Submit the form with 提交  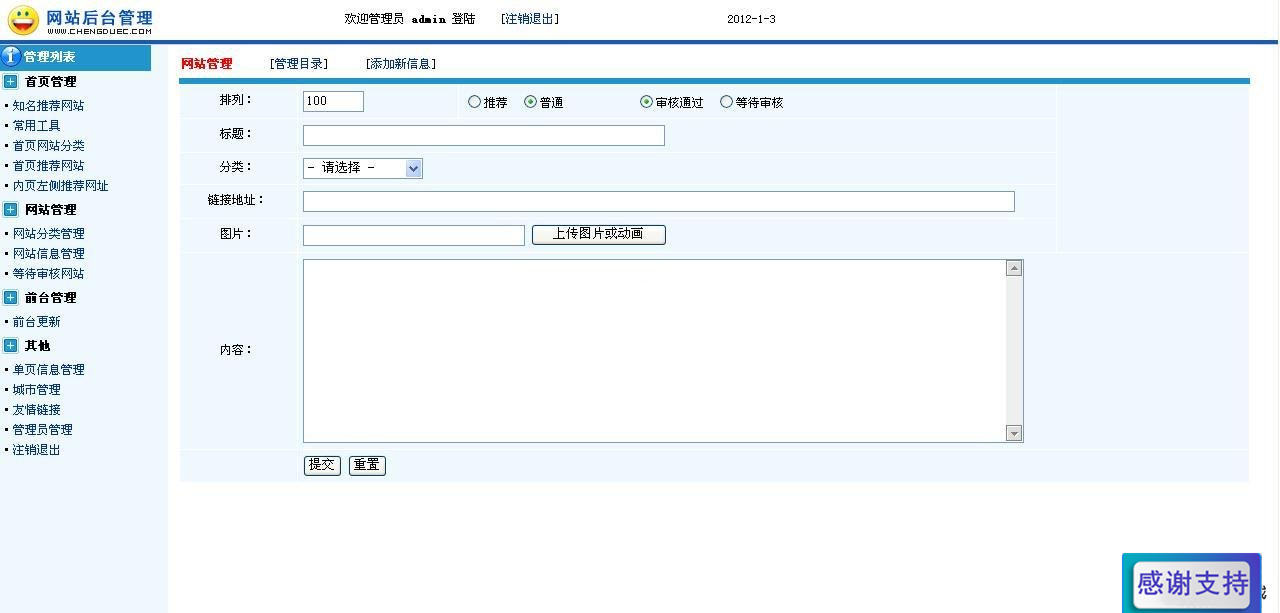(x=322, y=465)
